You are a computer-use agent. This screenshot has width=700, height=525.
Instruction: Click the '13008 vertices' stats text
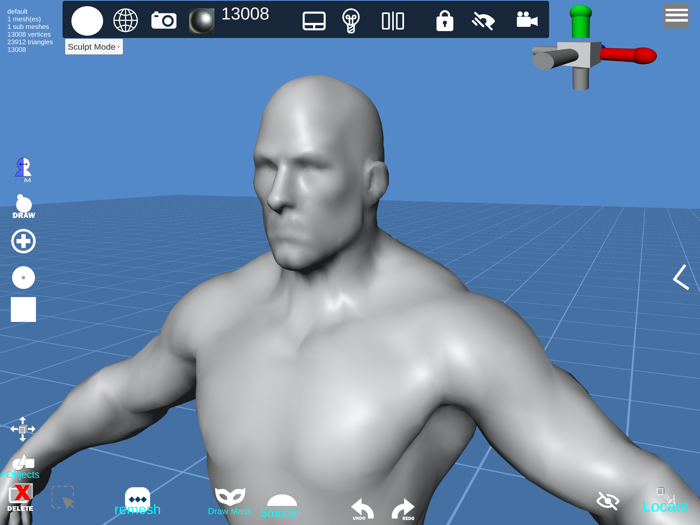(29, 34)
